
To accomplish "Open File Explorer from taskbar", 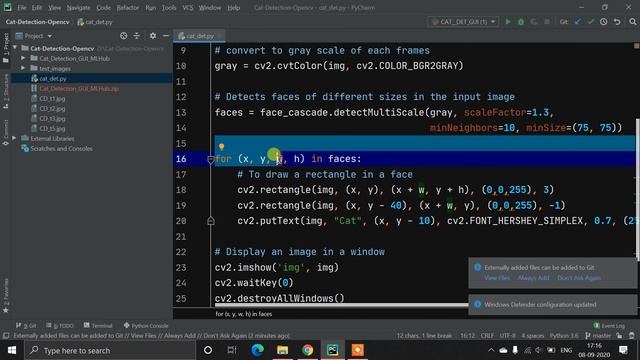I will pyautogui.click(x=282, y=350).
